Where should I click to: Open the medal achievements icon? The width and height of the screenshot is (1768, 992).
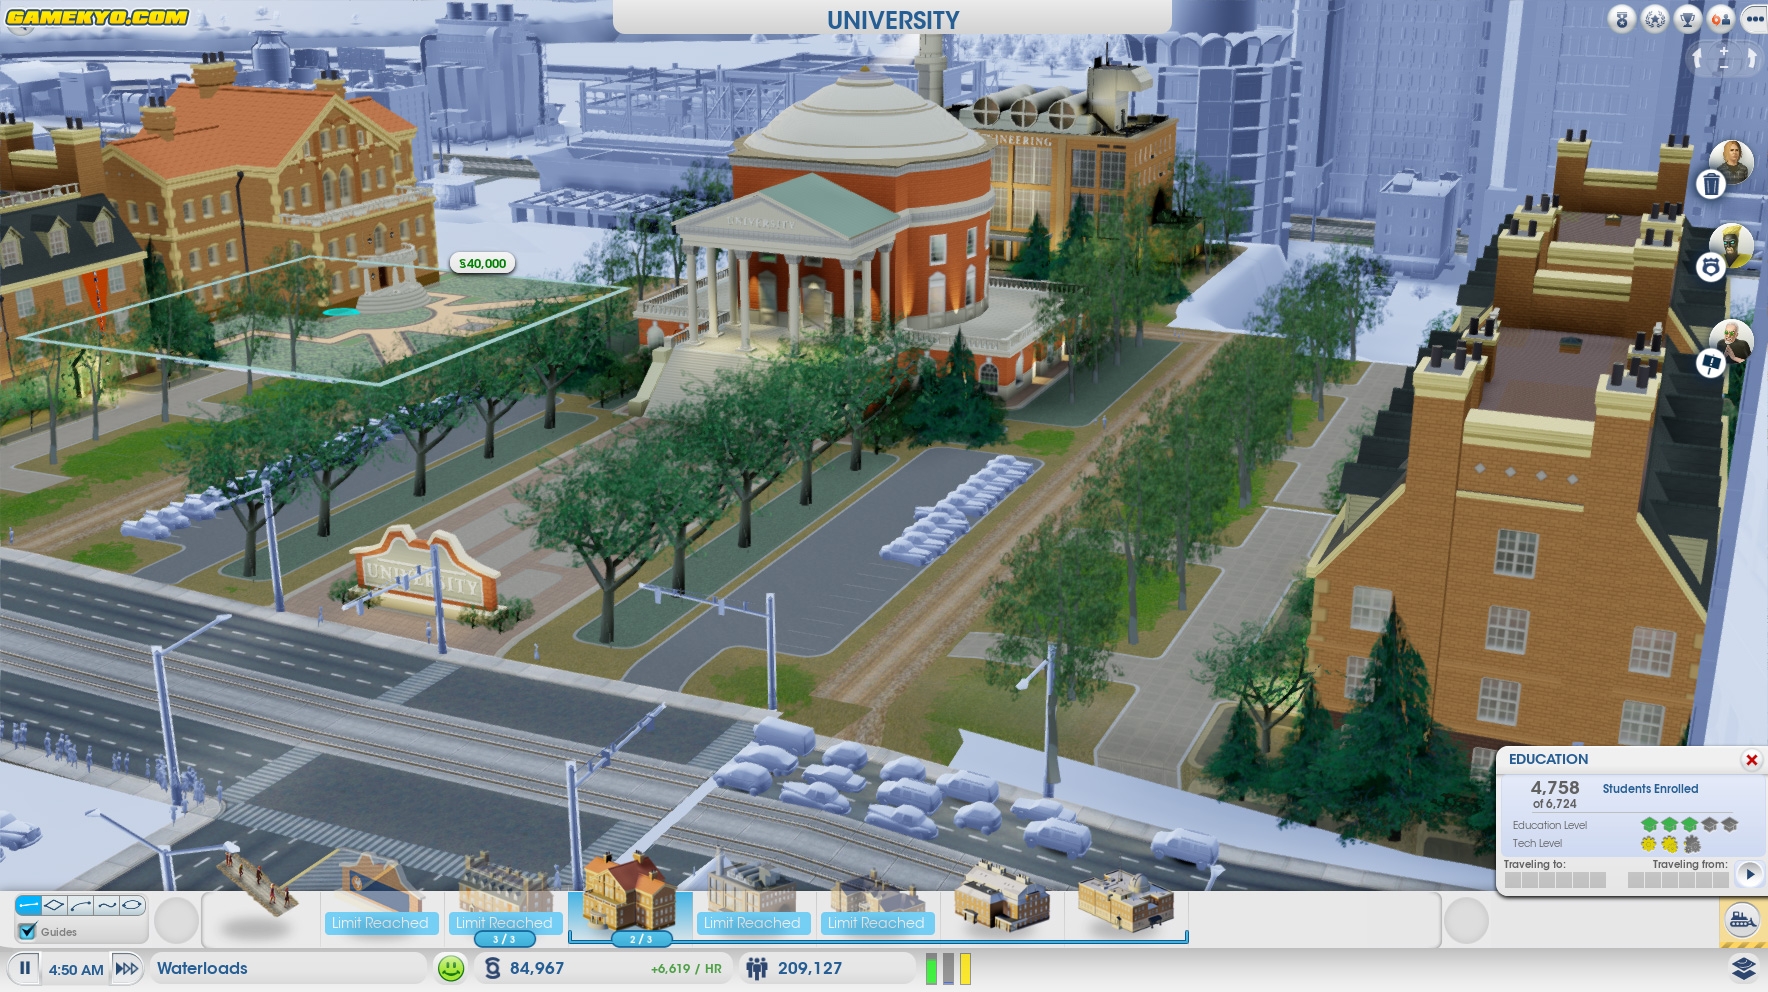[1622, 19]
